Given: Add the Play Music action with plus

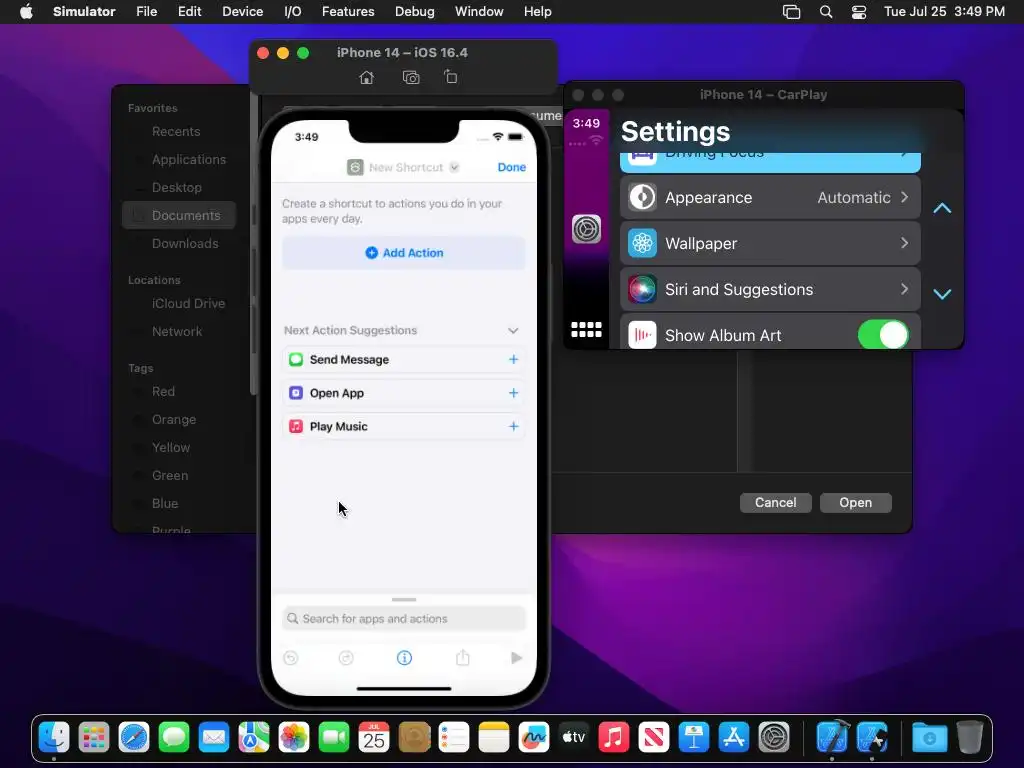Looking at the screenshot, I should [x=513, y=426].
